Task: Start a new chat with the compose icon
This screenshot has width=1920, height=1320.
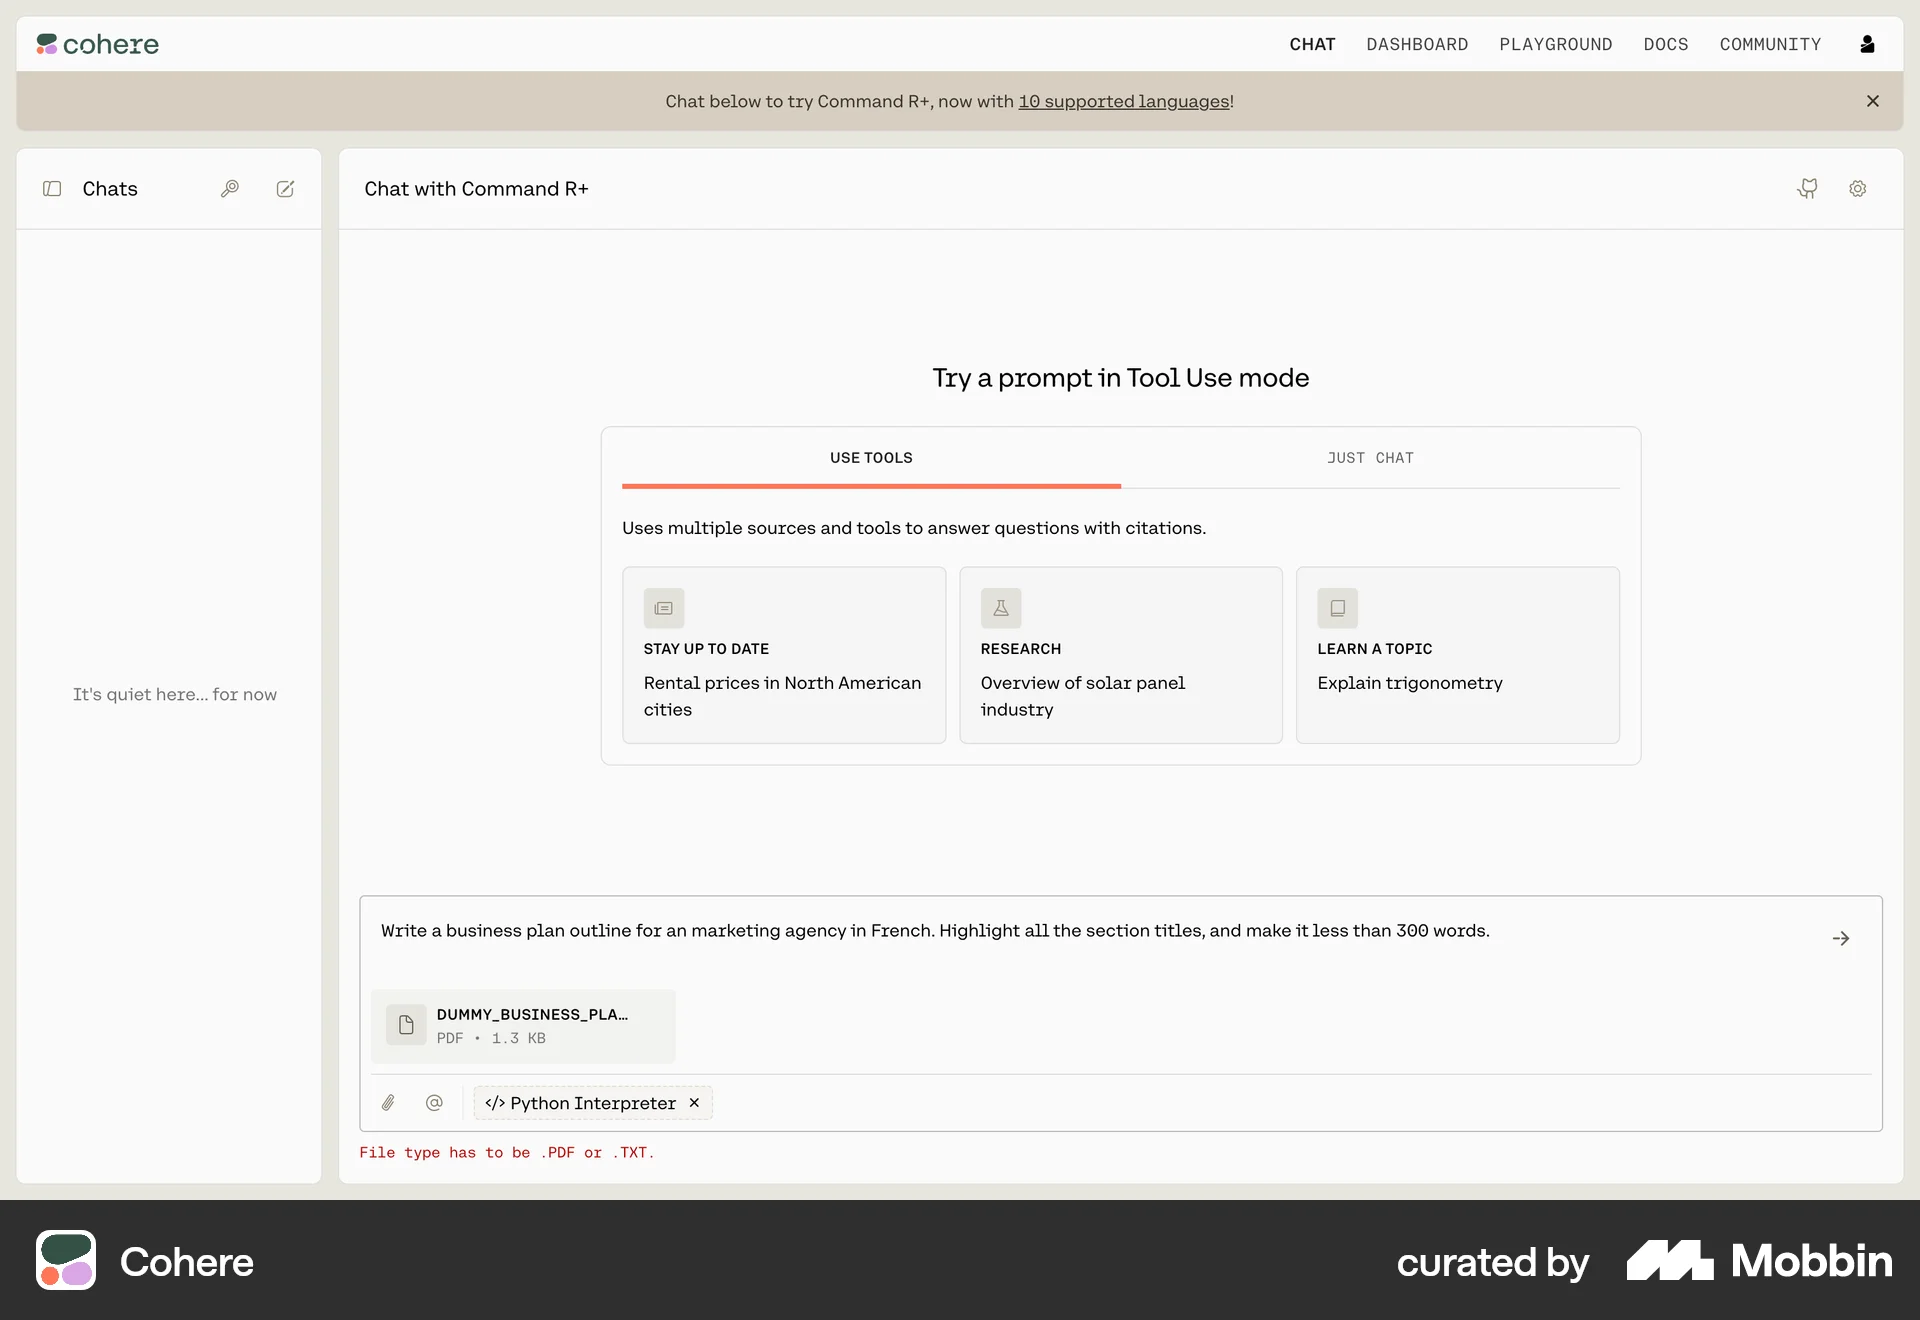Action: pos(285,189)
